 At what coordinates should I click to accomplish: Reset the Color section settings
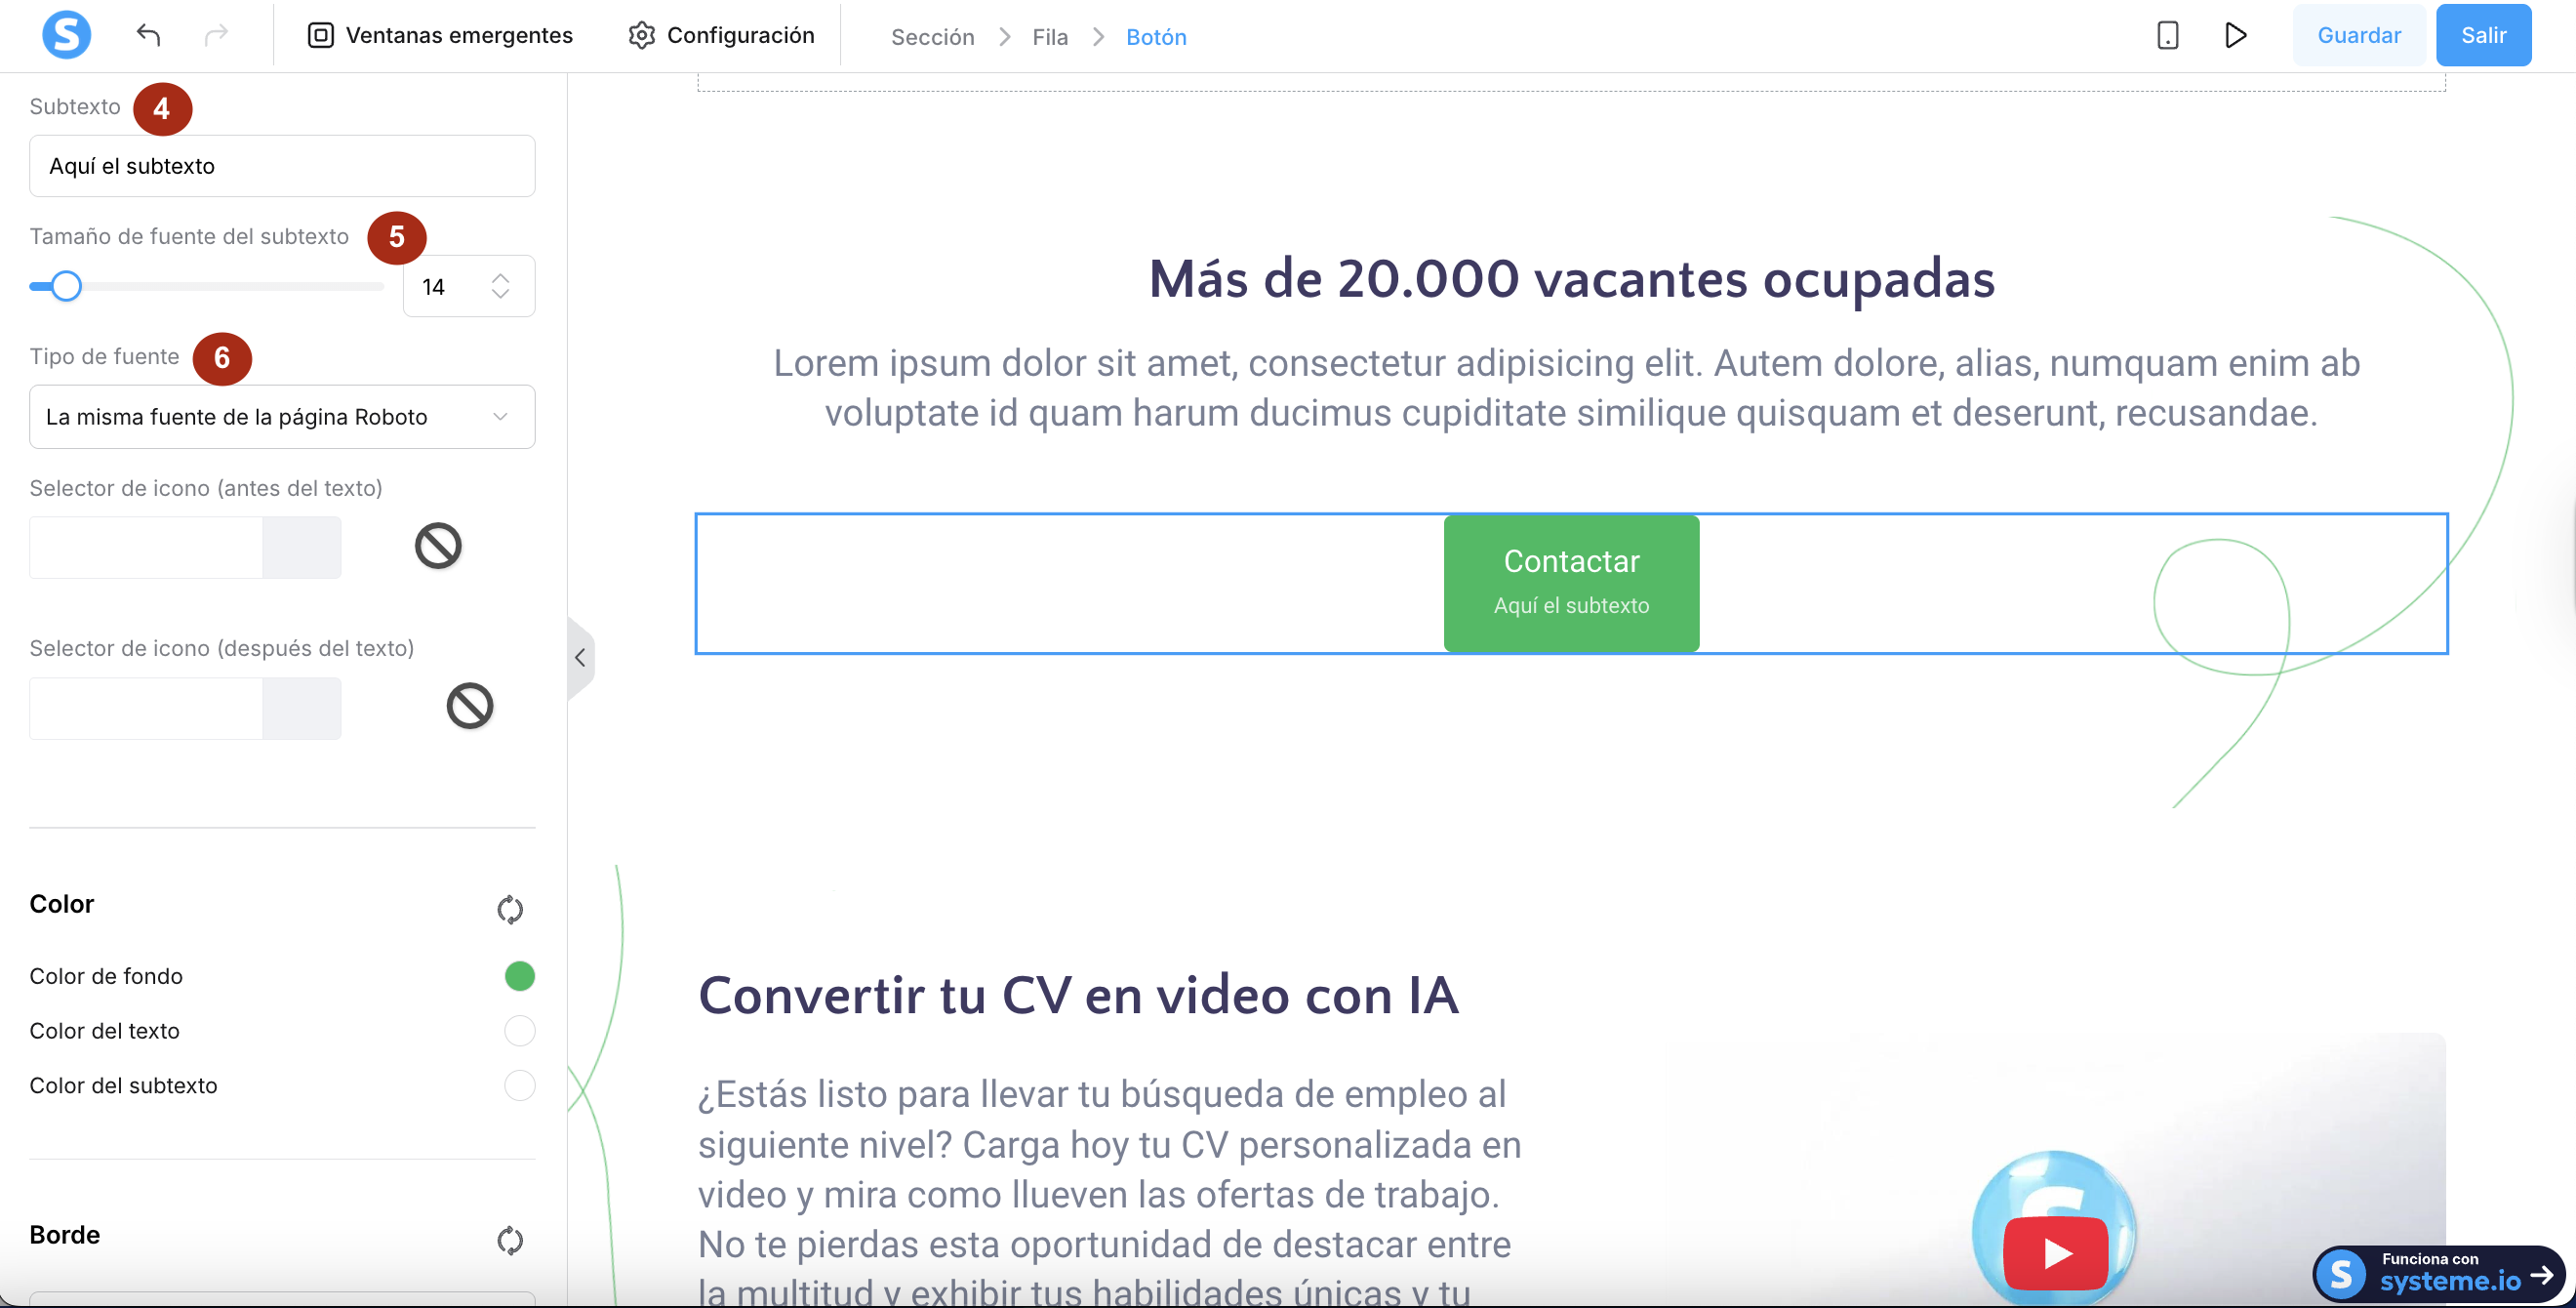coord(510,909)
